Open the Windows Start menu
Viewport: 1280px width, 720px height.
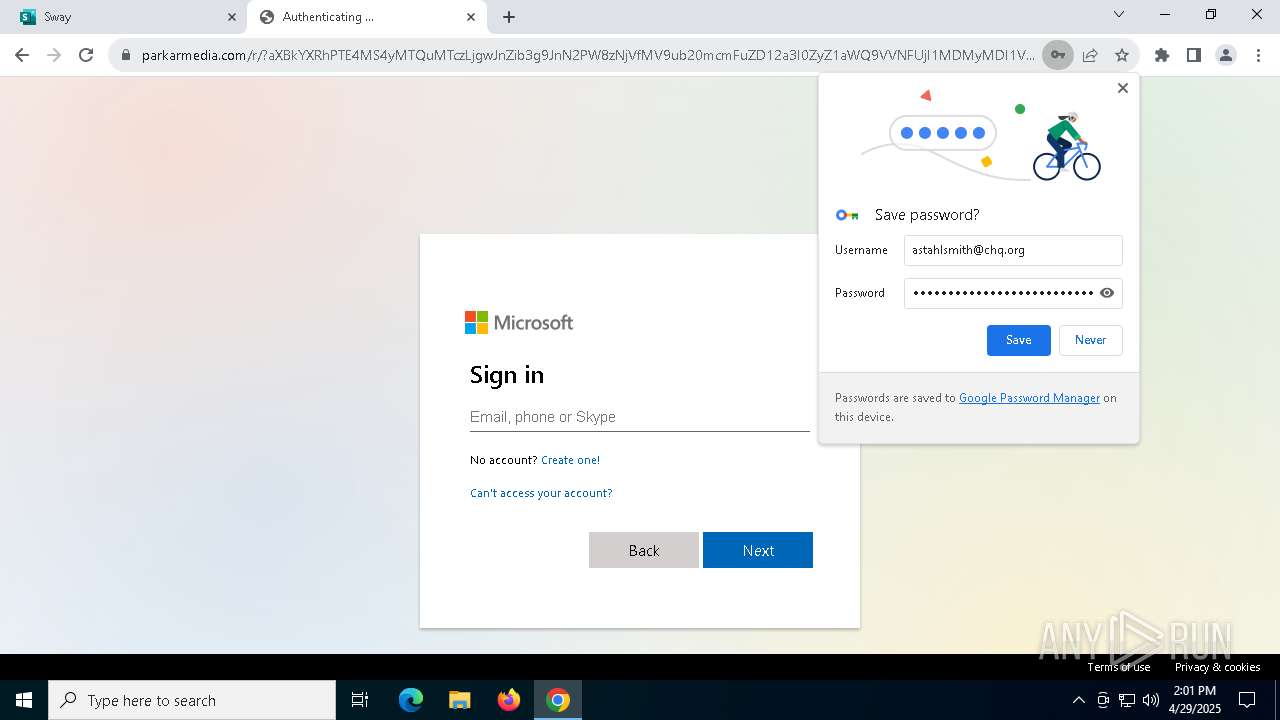coord(24,700)
